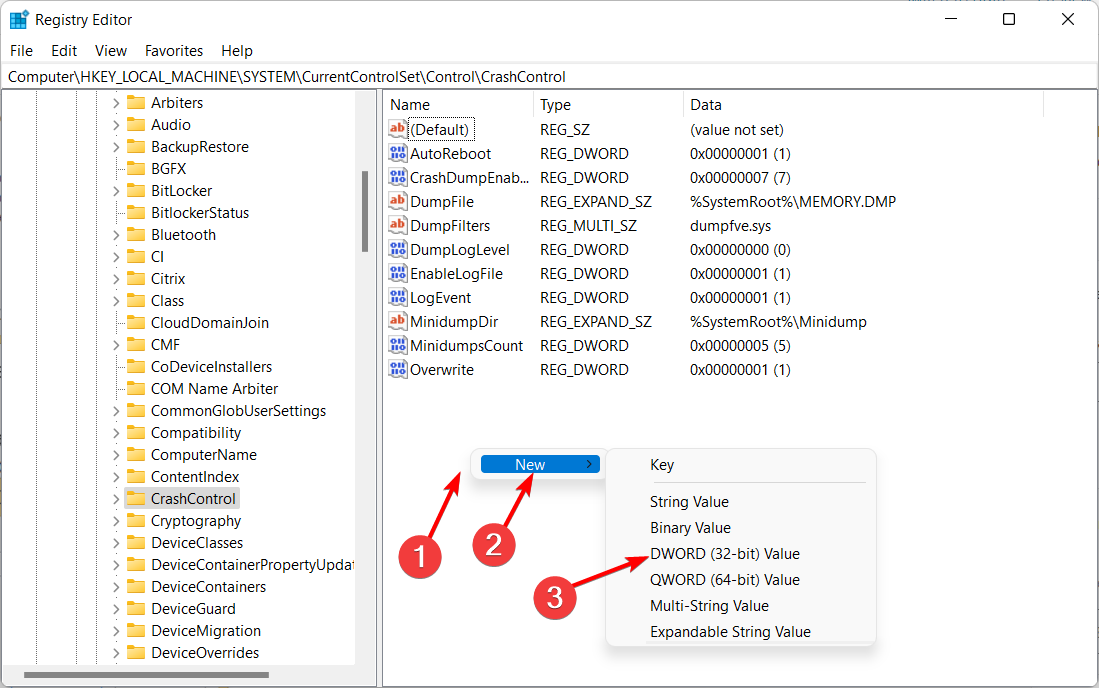Viewport: 1099px width, 688px height.
Task: Click the registry path address bar
Action: (549, 76)
